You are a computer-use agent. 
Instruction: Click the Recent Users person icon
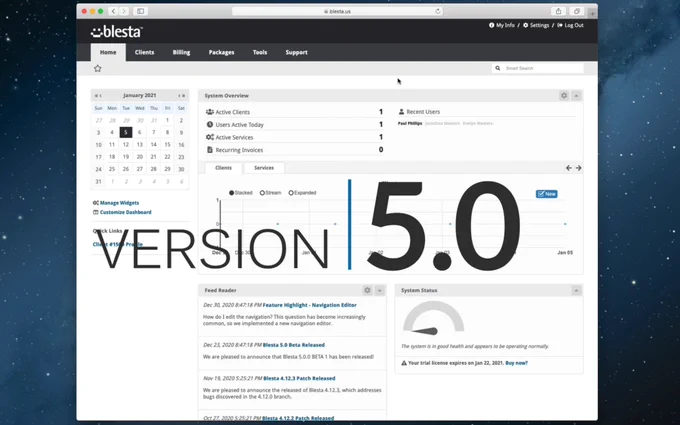401,111
